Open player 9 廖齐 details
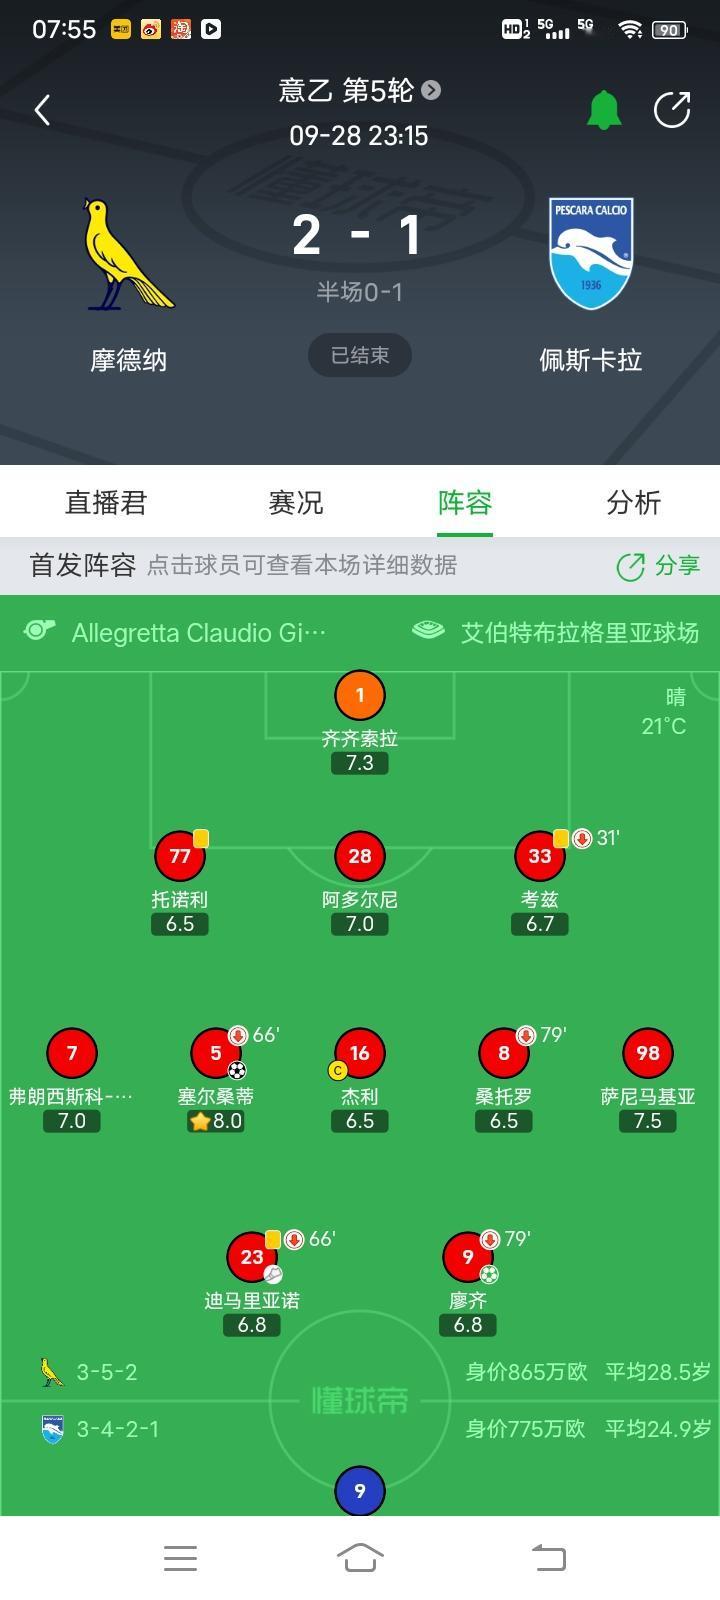 coord(468,1256)
